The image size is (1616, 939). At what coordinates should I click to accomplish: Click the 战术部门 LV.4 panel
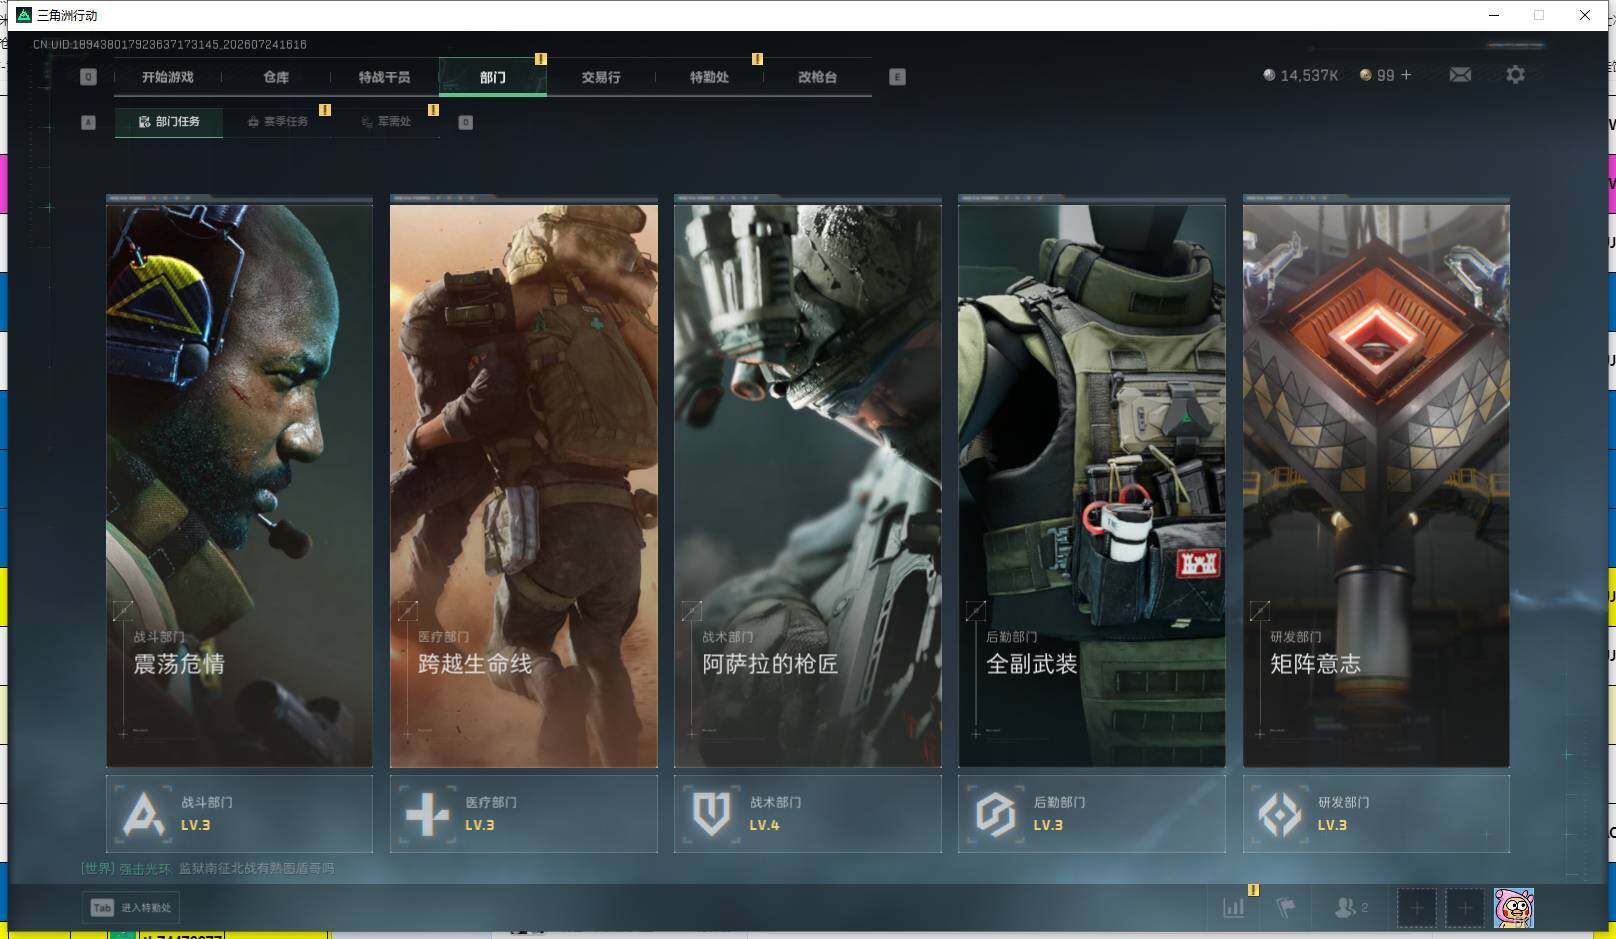click(x=808, y=814)
